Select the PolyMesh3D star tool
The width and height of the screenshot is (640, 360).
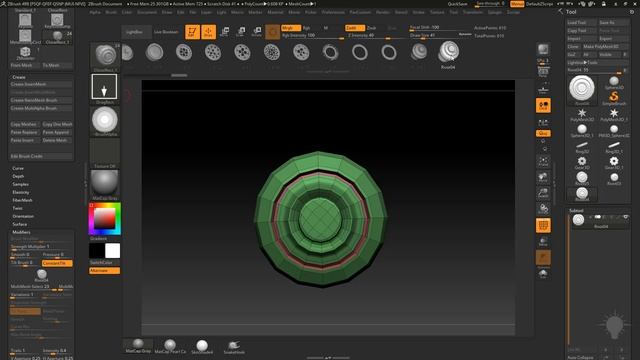(582, 114)
